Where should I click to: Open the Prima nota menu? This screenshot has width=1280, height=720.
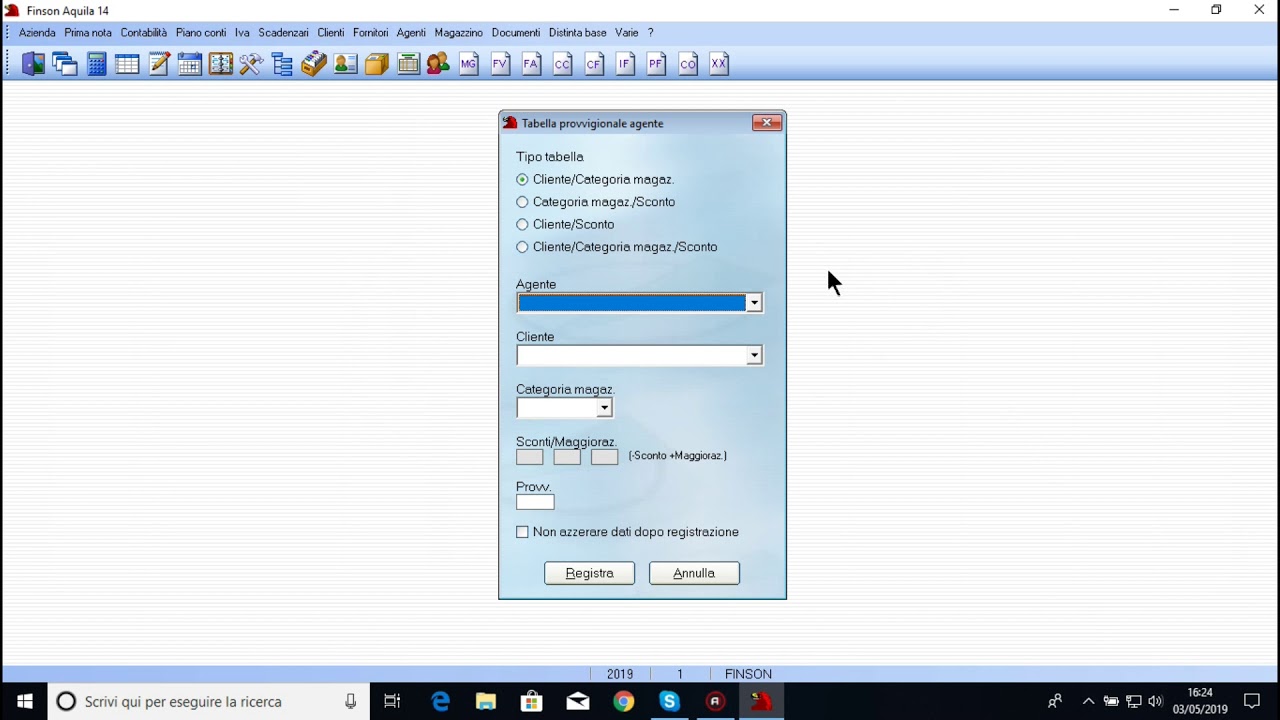point(88,33)
